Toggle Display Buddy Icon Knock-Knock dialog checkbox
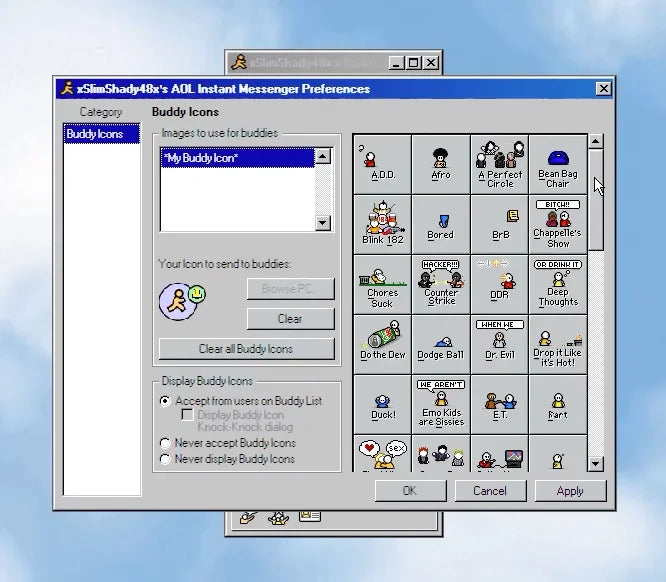The width and height of the screenshot is (666, 582). pos(187,414)
